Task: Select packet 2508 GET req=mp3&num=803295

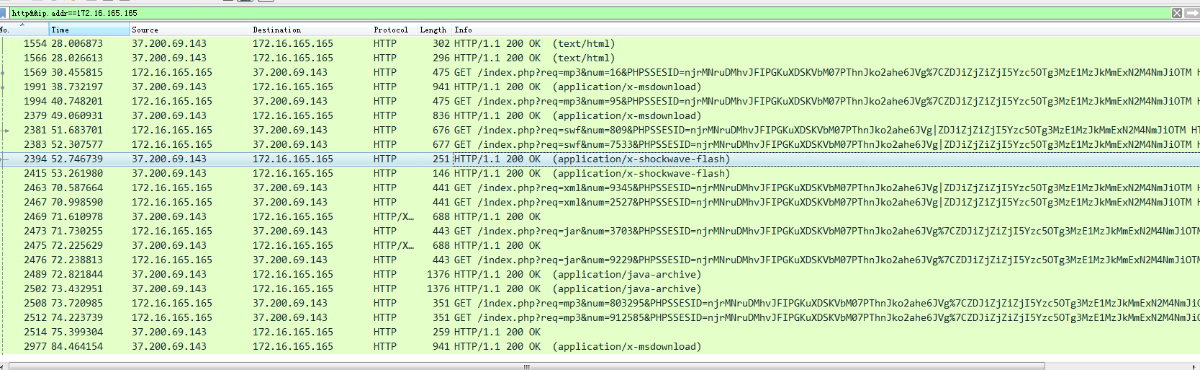Action: [x=600, y=303]
